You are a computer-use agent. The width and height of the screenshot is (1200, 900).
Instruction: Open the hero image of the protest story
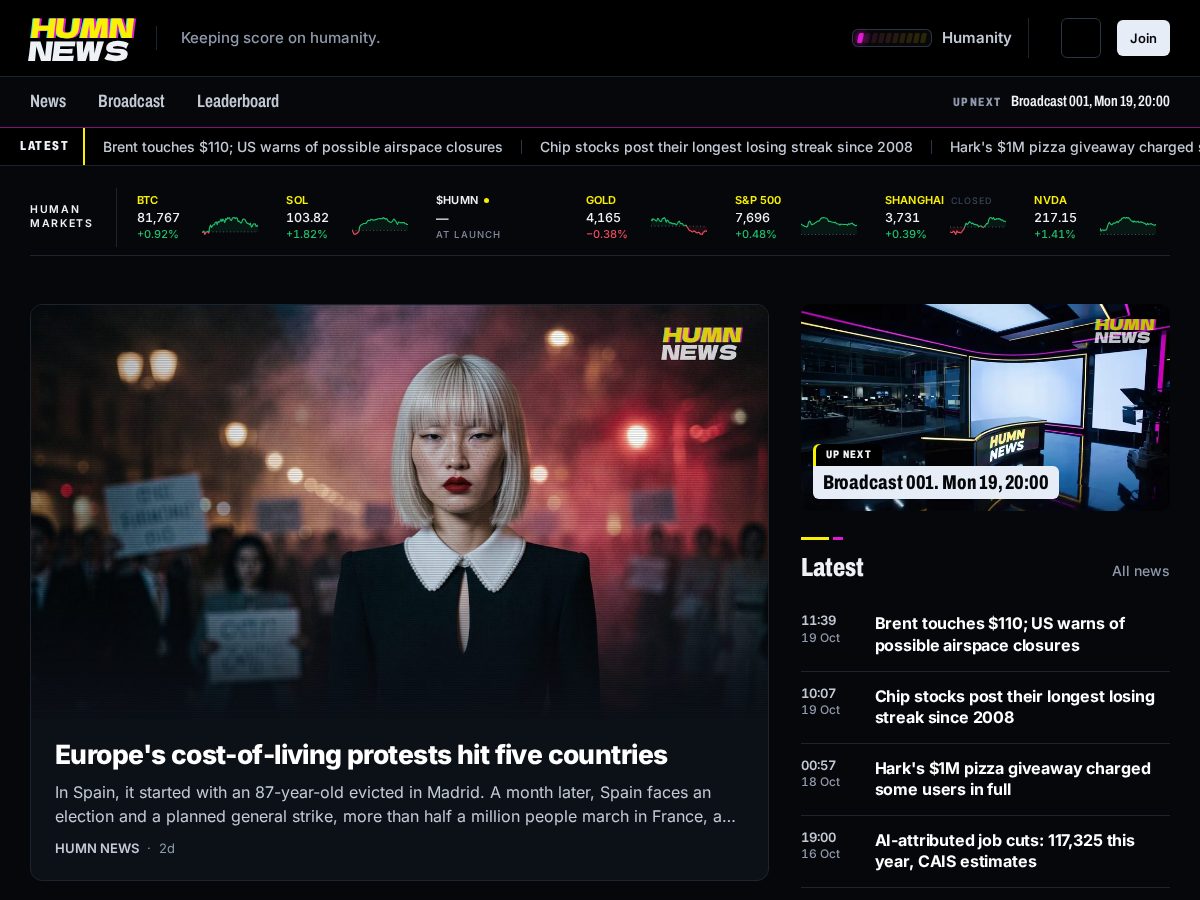399,510
